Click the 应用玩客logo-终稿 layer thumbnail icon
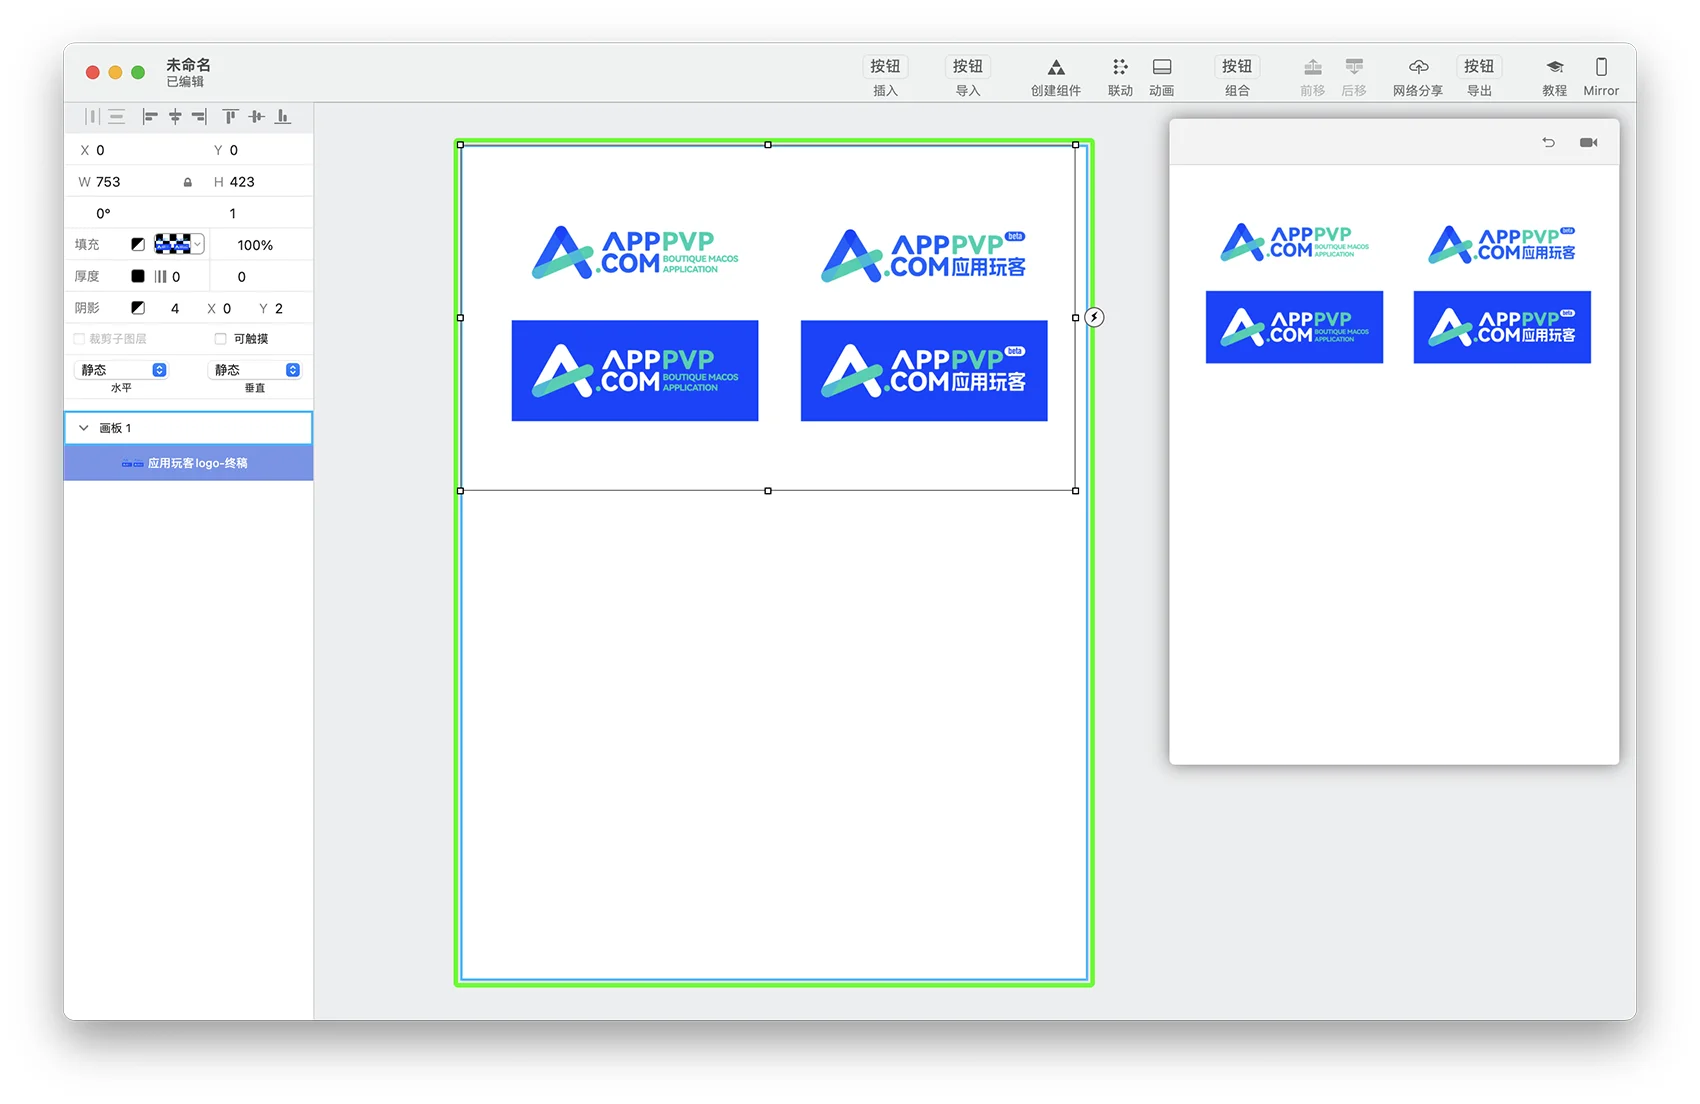This screenshot has width=1700, height=1104. pyautogui.click(x=132, y=463)
